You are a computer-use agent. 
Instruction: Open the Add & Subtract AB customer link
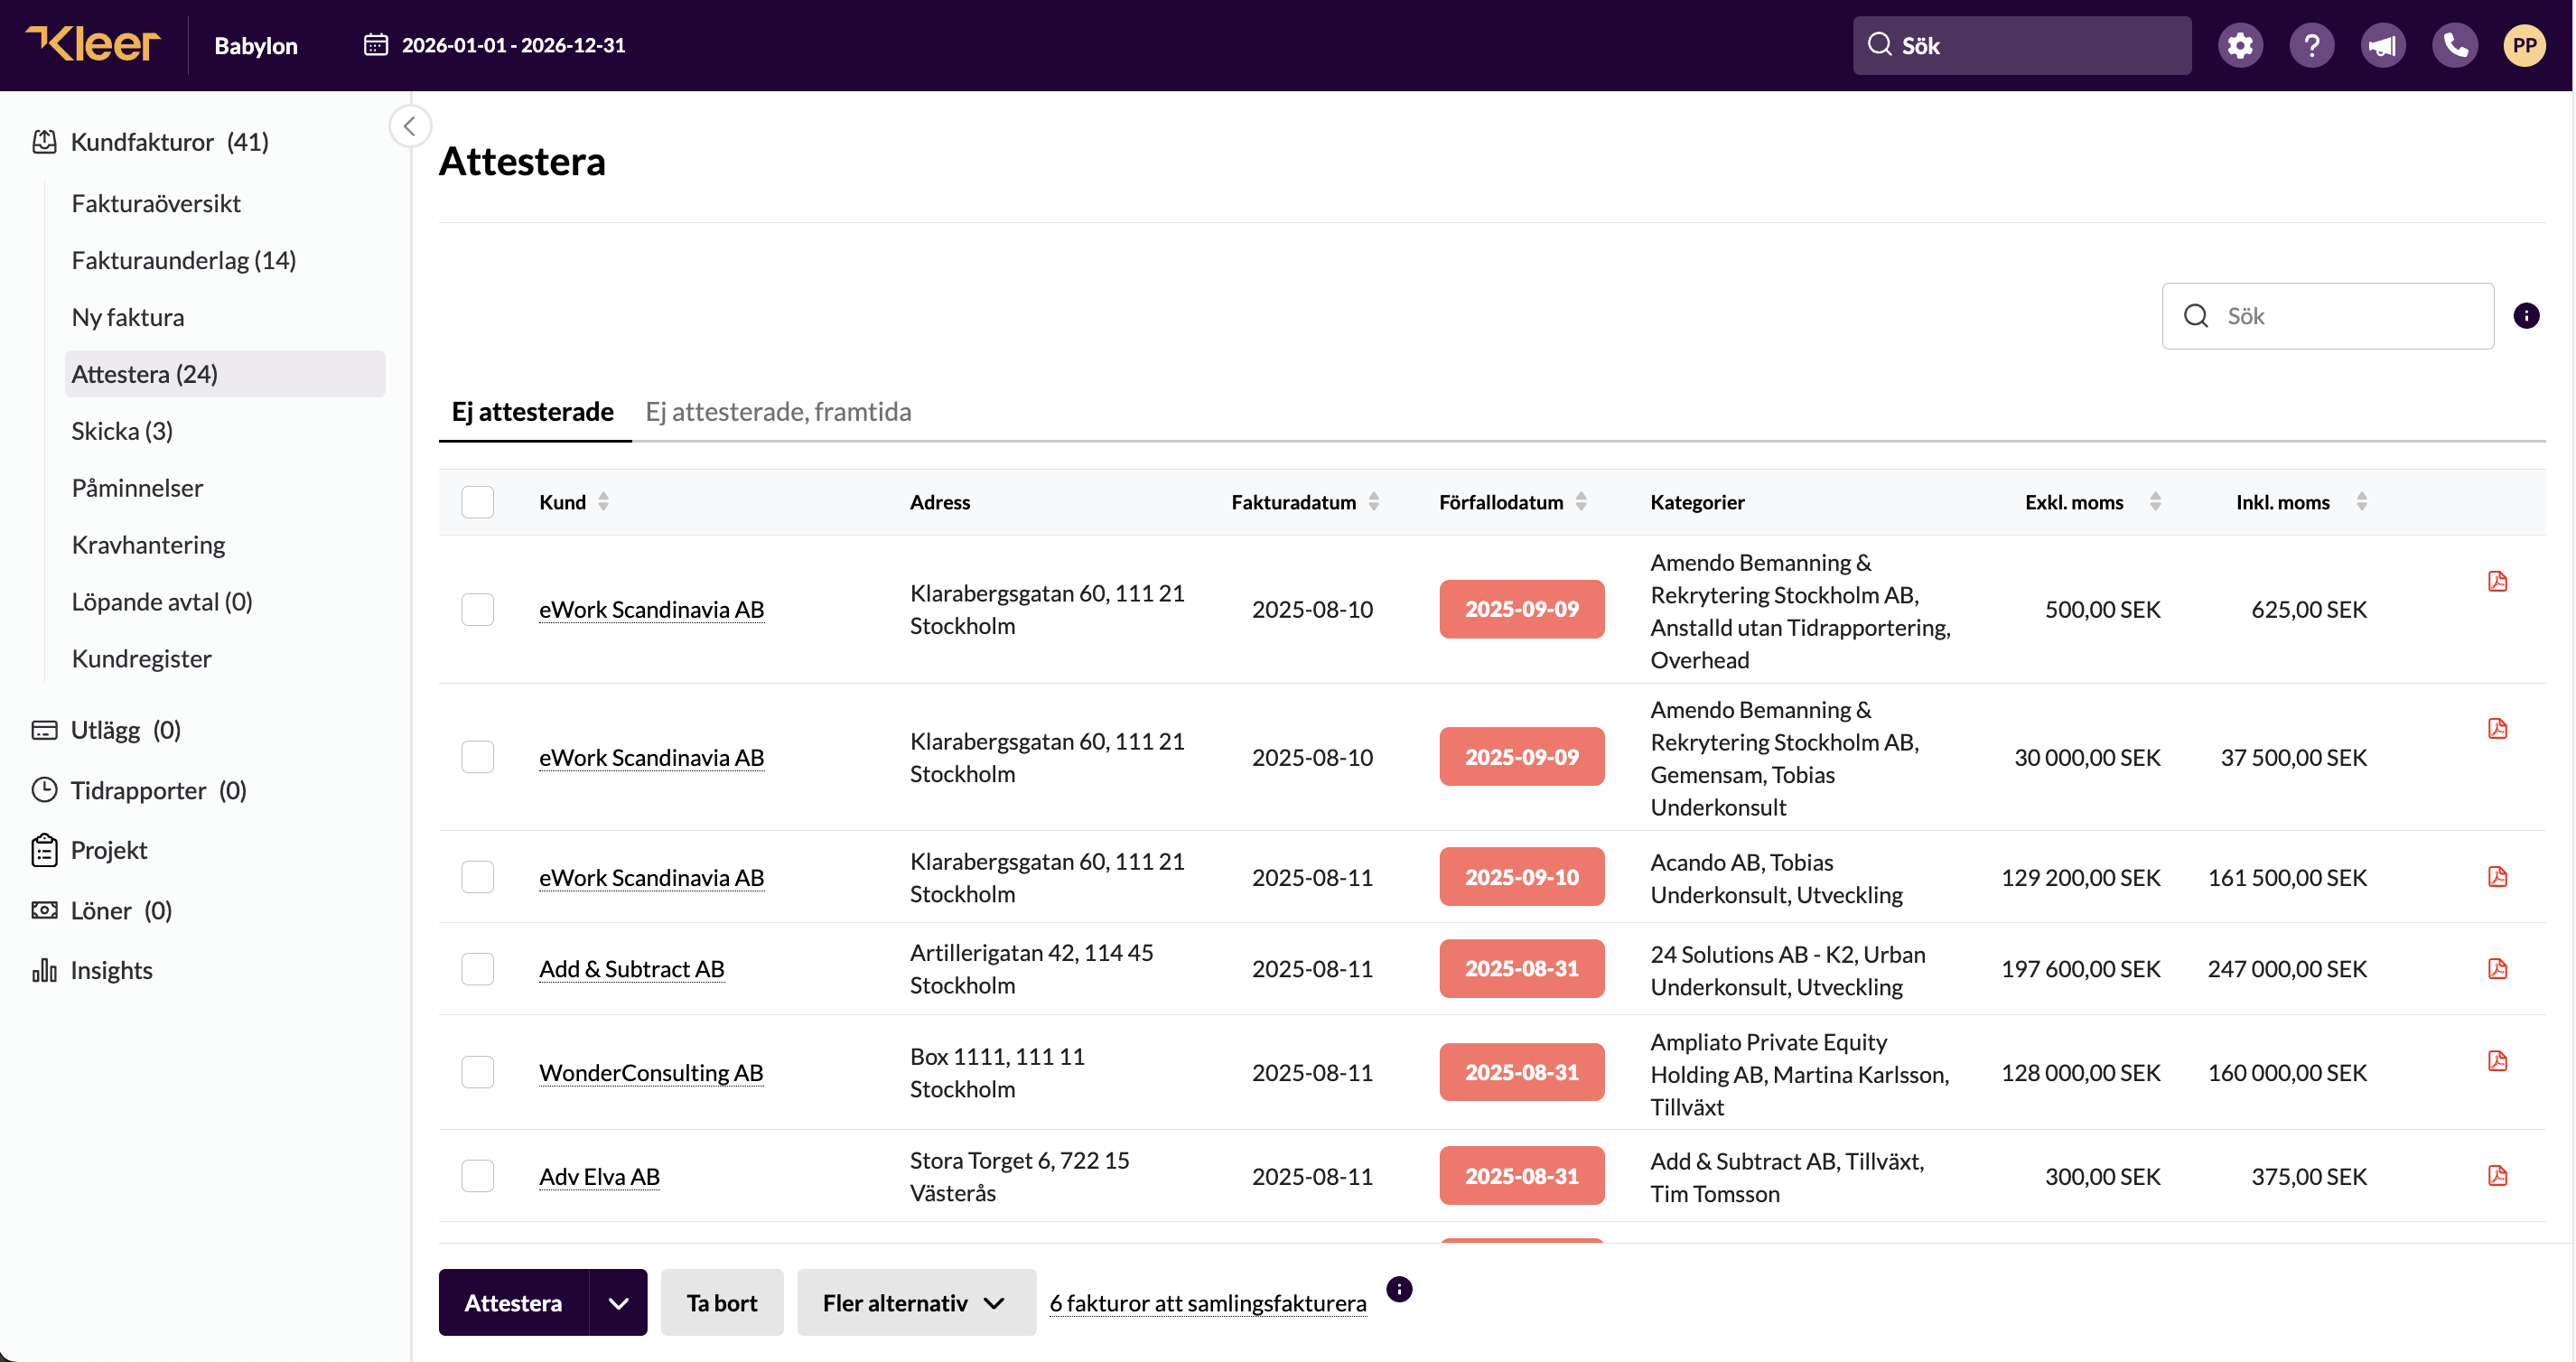pyautogui.click(x=631, y=969)
